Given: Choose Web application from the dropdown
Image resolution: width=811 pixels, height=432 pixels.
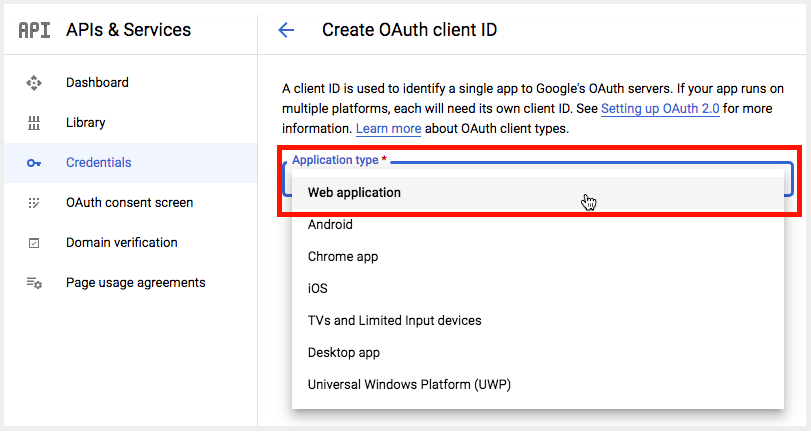Looking at the screenshot, I should 538,192.
